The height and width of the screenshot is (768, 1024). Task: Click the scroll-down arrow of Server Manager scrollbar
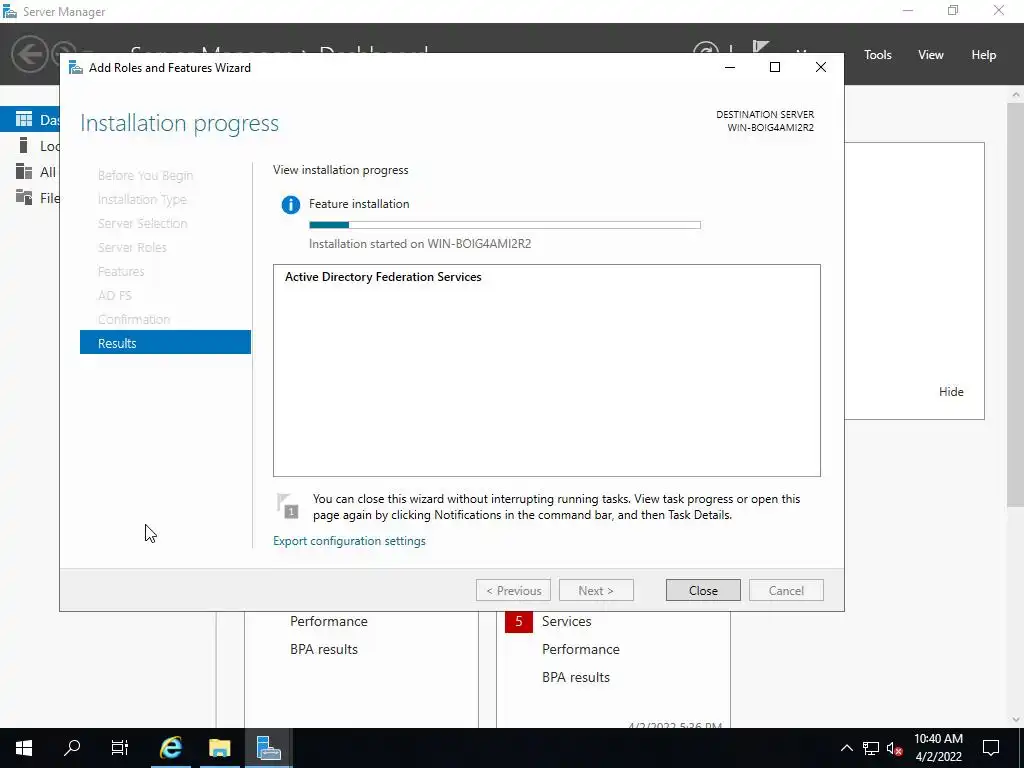click(x=1016, y=720)
